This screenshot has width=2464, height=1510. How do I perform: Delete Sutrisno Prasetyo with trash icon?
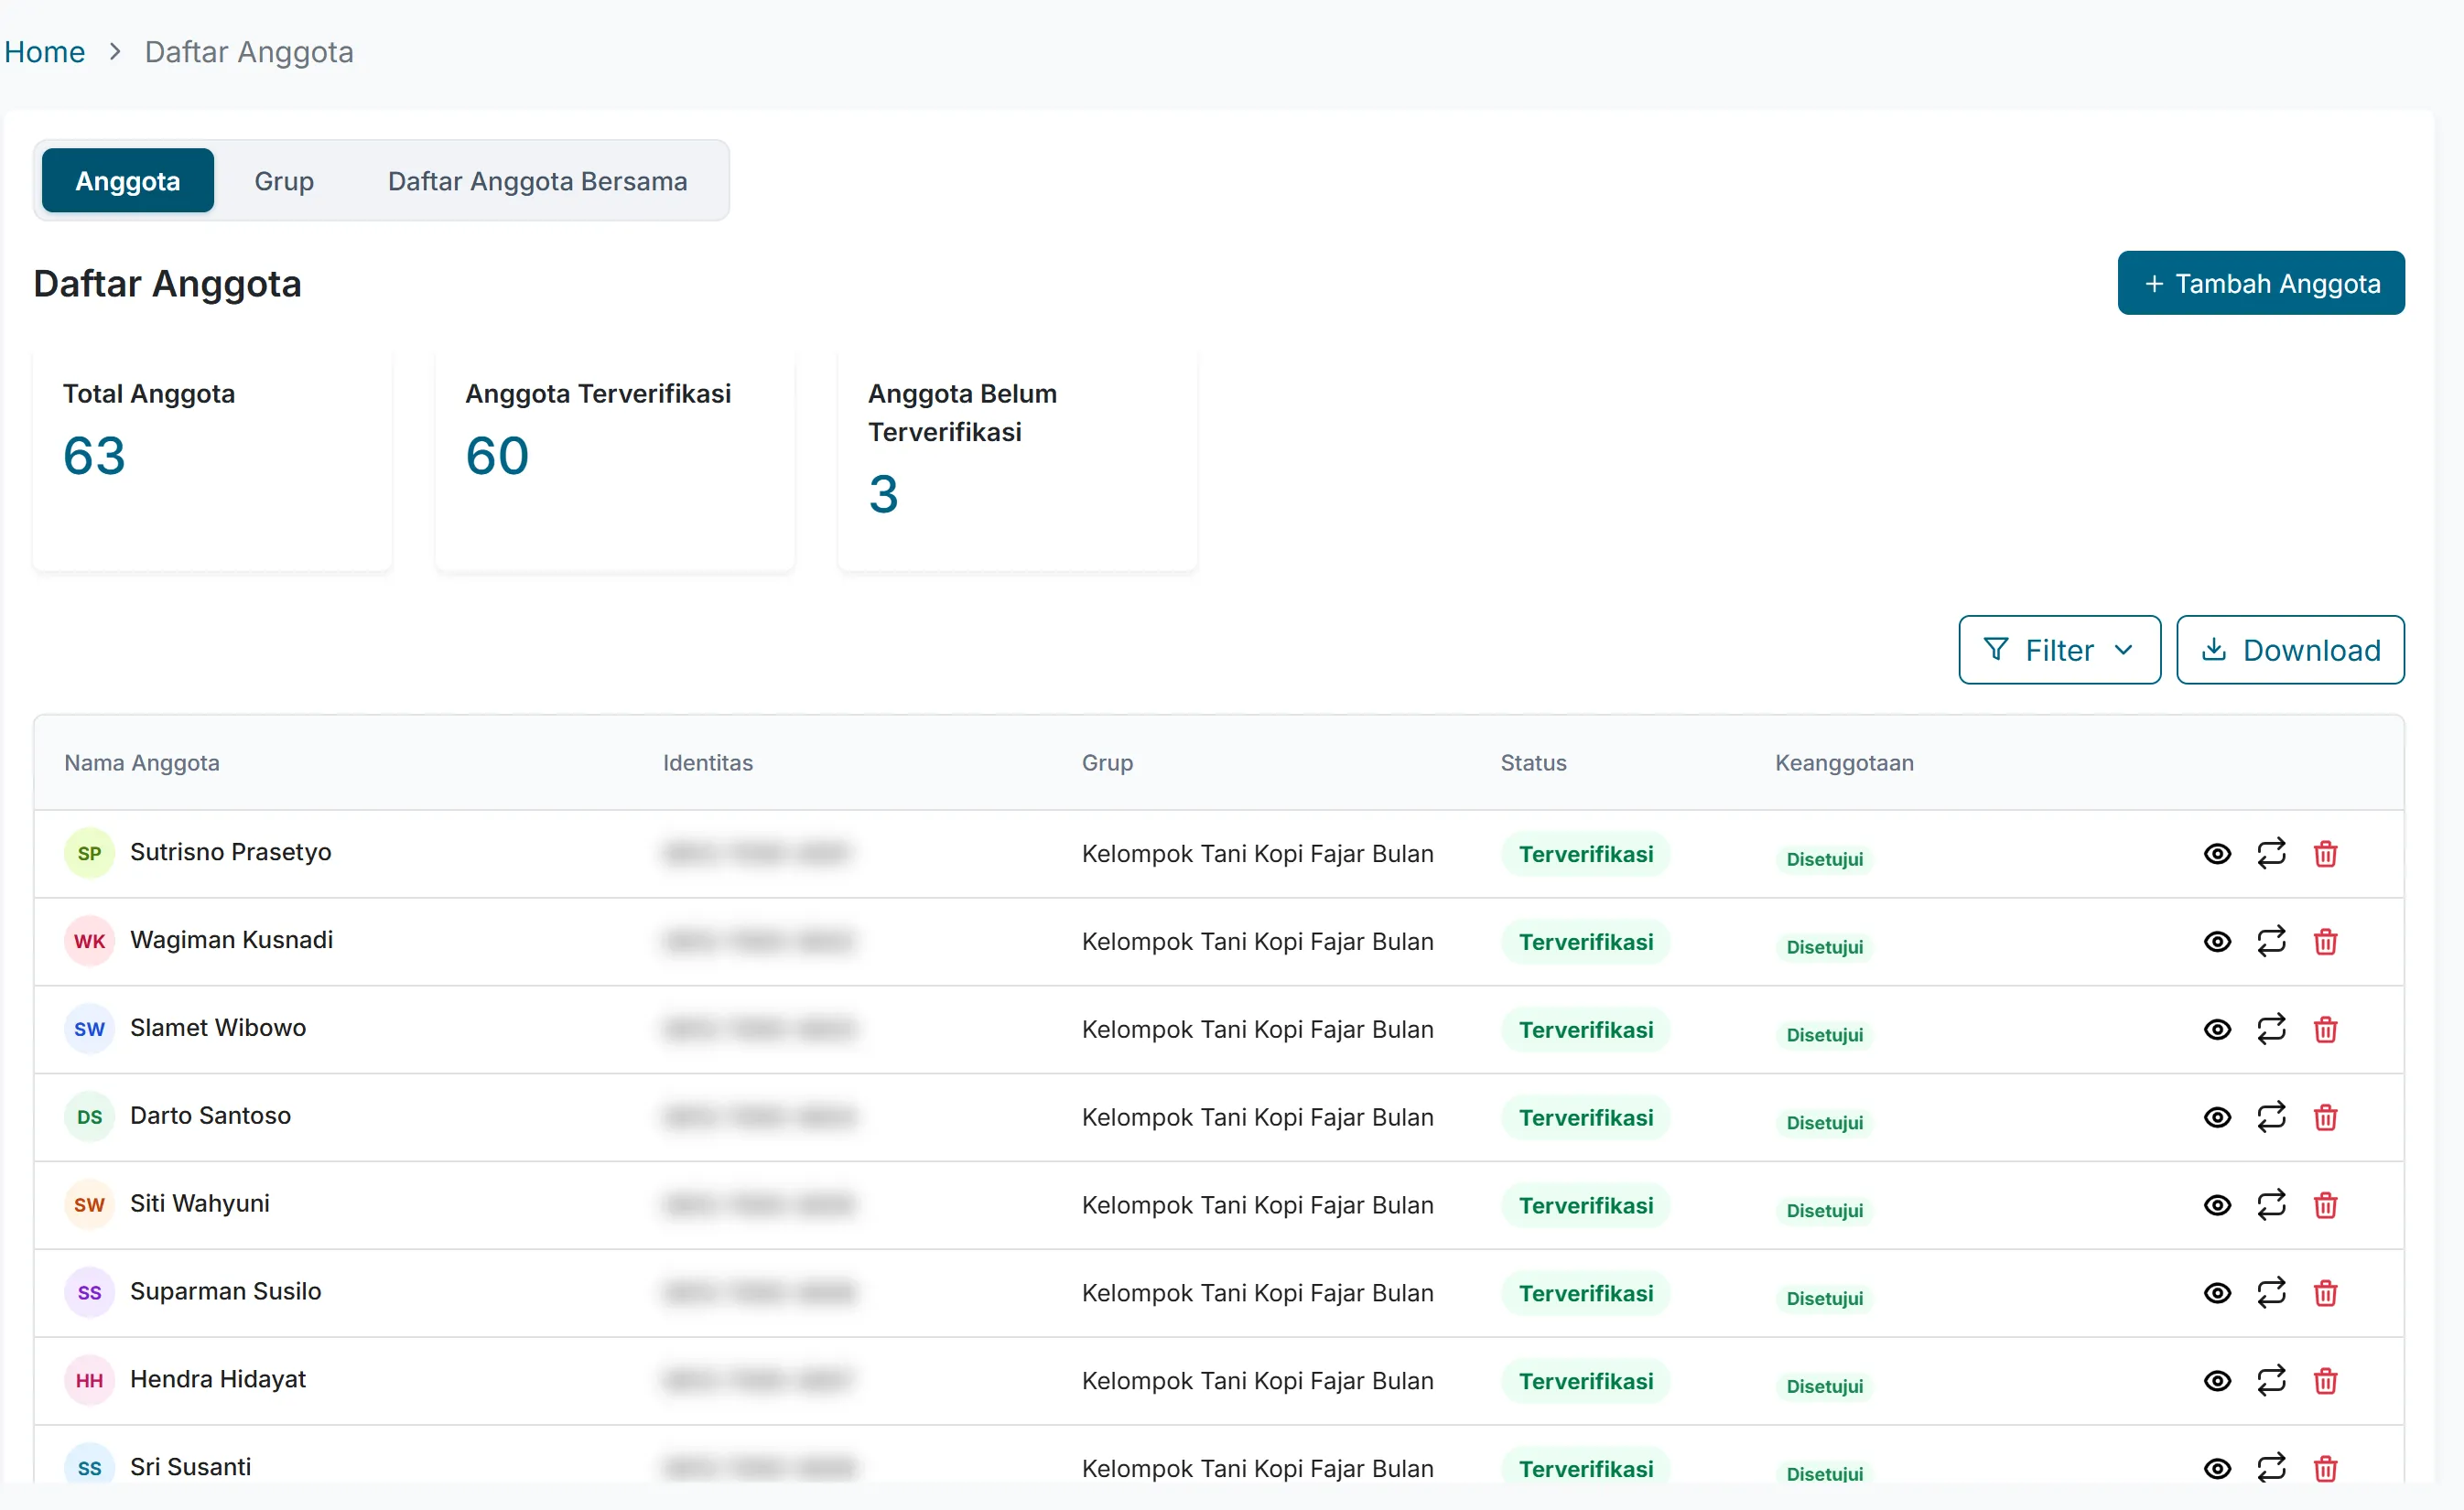[x=2325, y=854]
